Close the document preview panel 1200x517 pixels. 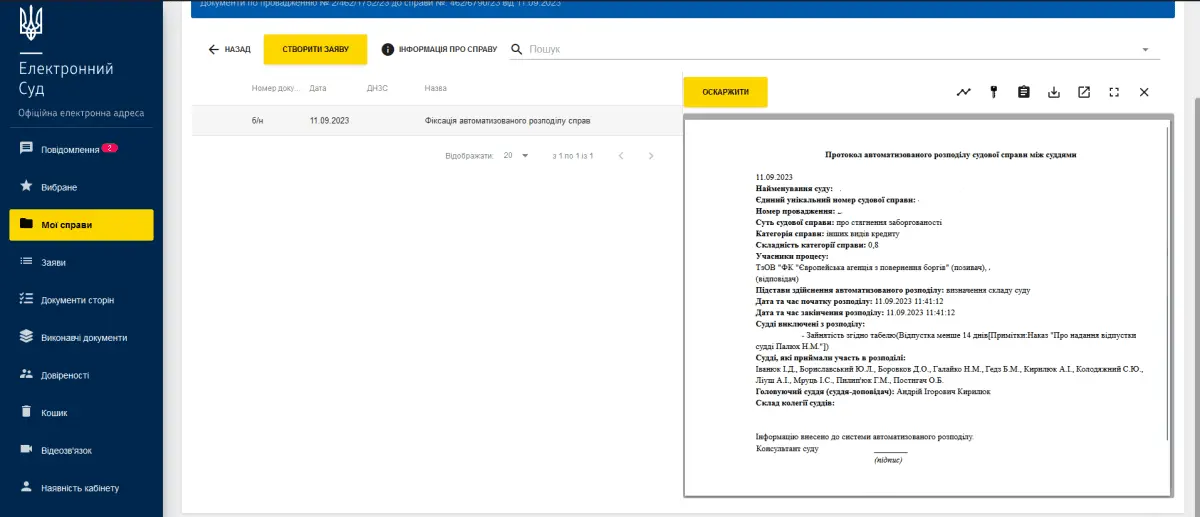[1144, 92]
